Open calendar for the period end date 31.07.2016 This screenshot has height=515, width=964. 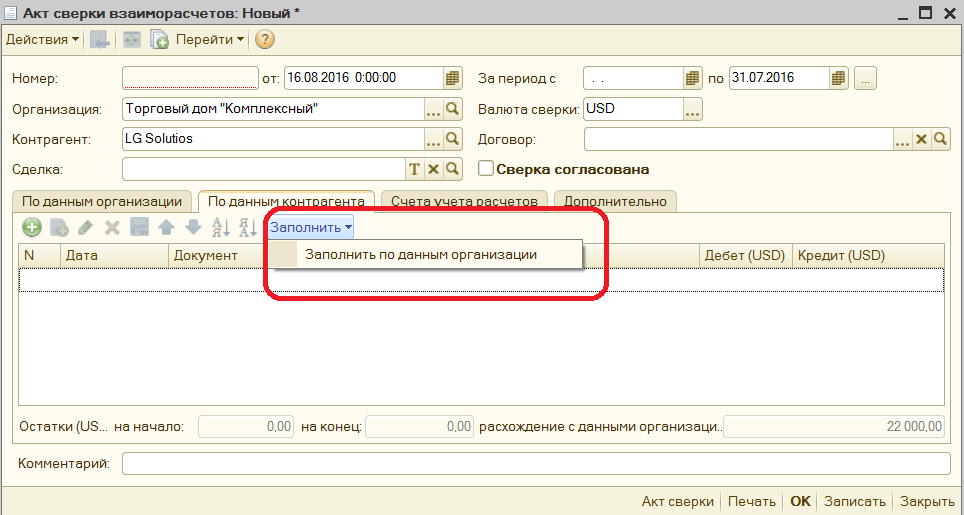click(839, 78)
